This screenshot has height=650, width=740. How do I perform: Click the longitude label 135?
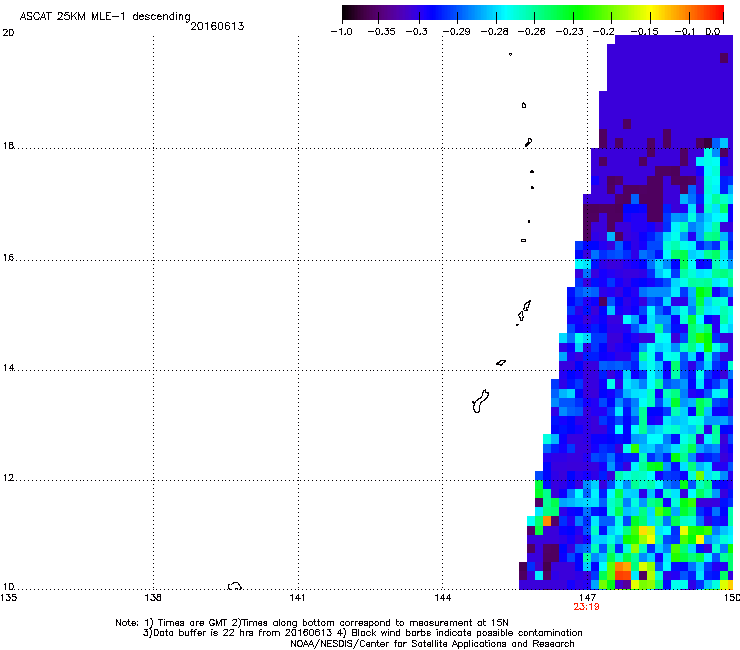(x=8, y=598)
